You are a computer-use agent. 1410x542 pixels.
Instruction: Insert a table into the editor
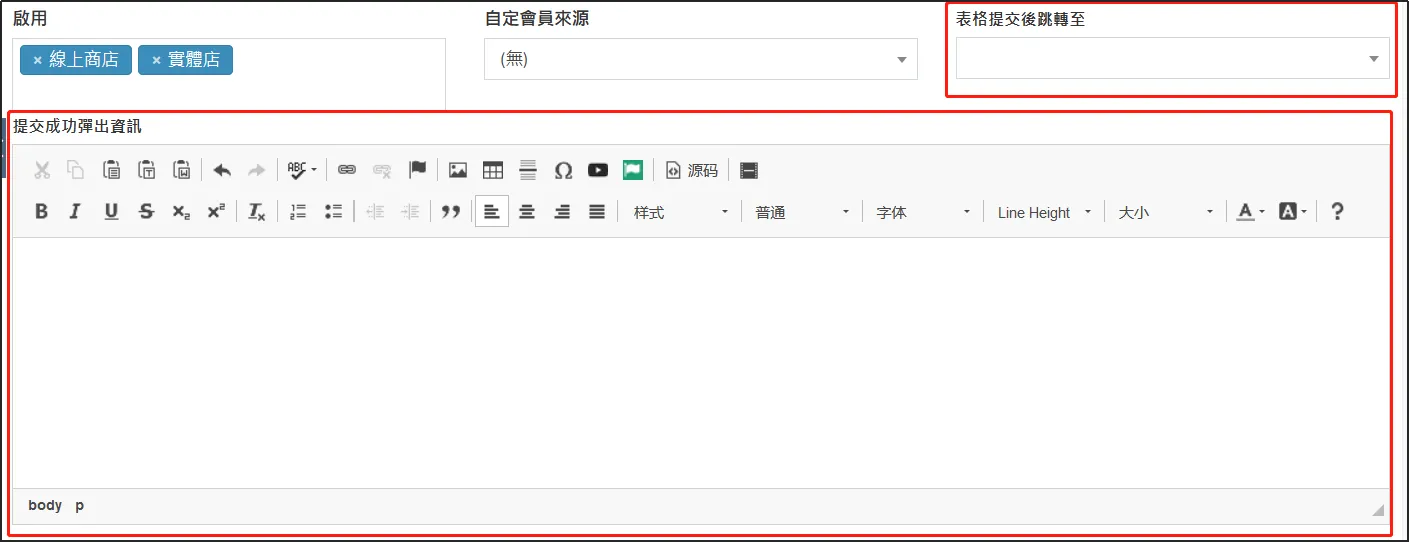pyautogui.click(x=493, y=170)
